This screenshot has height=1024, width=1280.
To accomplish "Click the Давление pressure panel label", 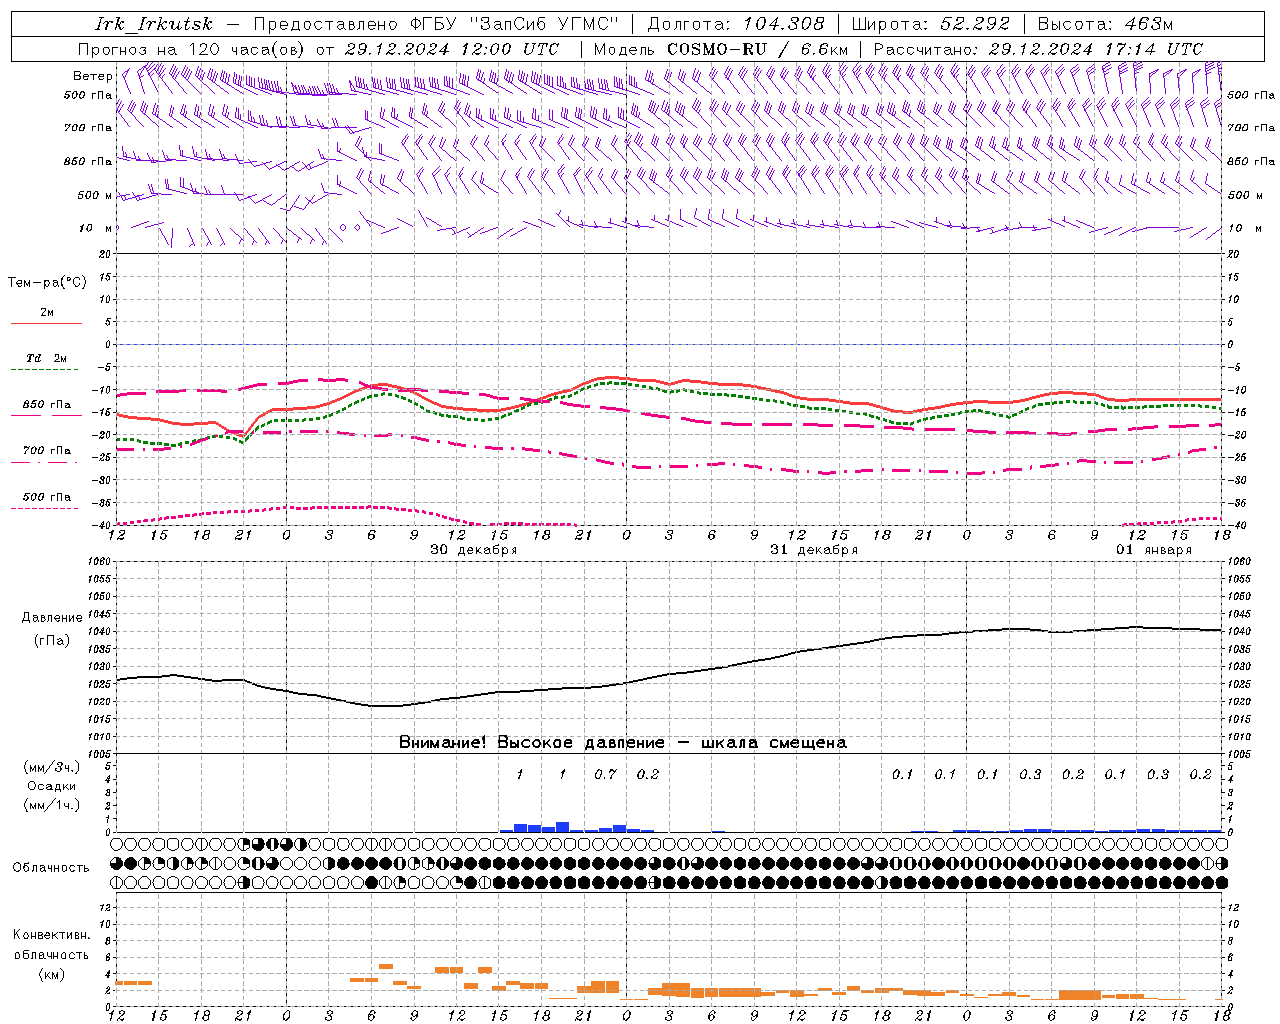I will pos(52,618).
